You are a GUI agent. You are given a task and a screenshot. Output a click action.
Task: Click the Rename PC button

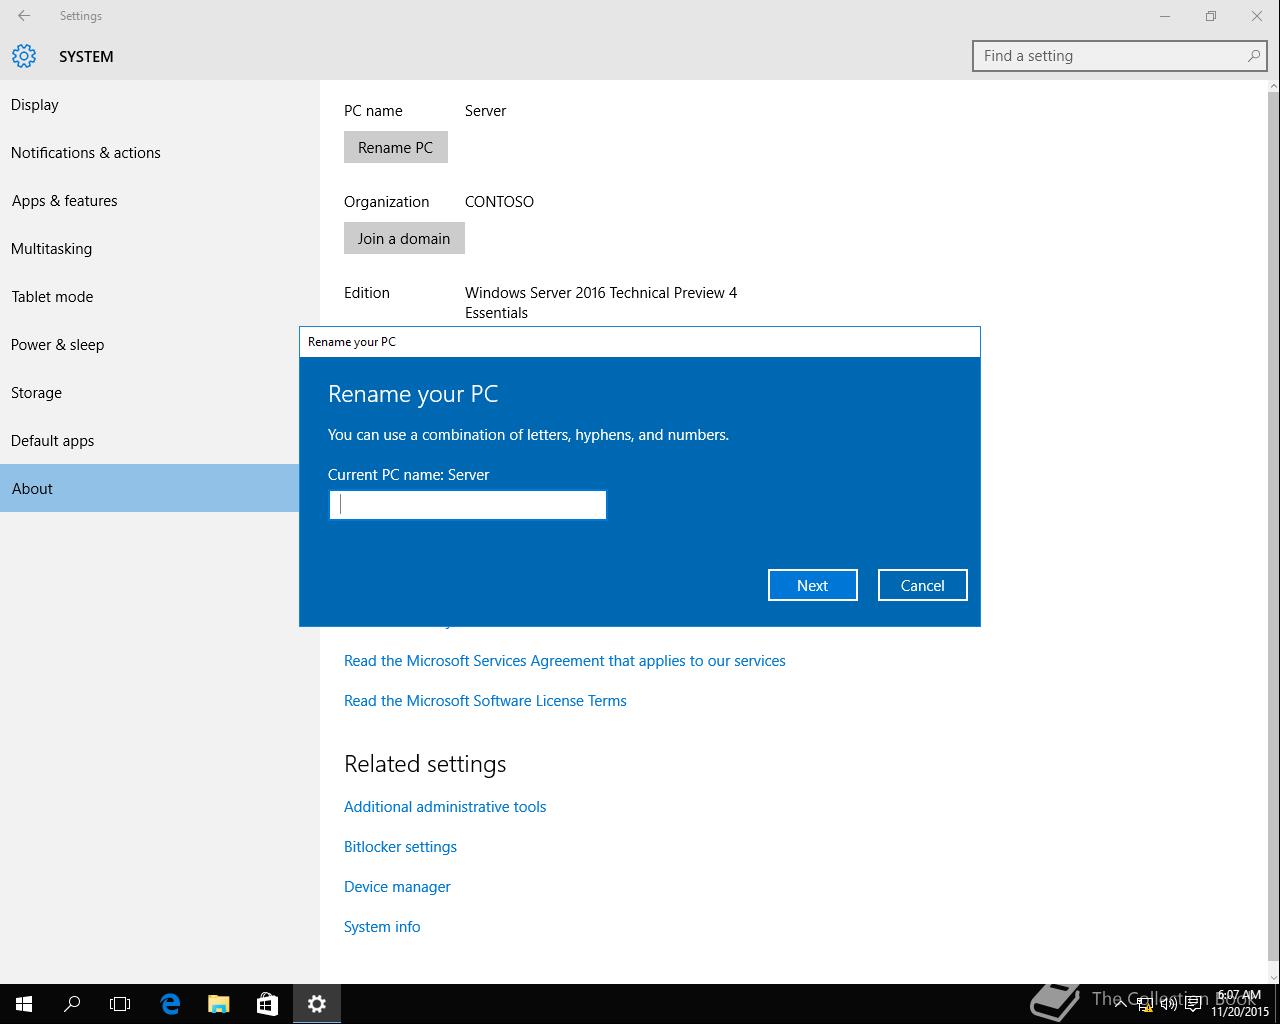coord(396,147)
